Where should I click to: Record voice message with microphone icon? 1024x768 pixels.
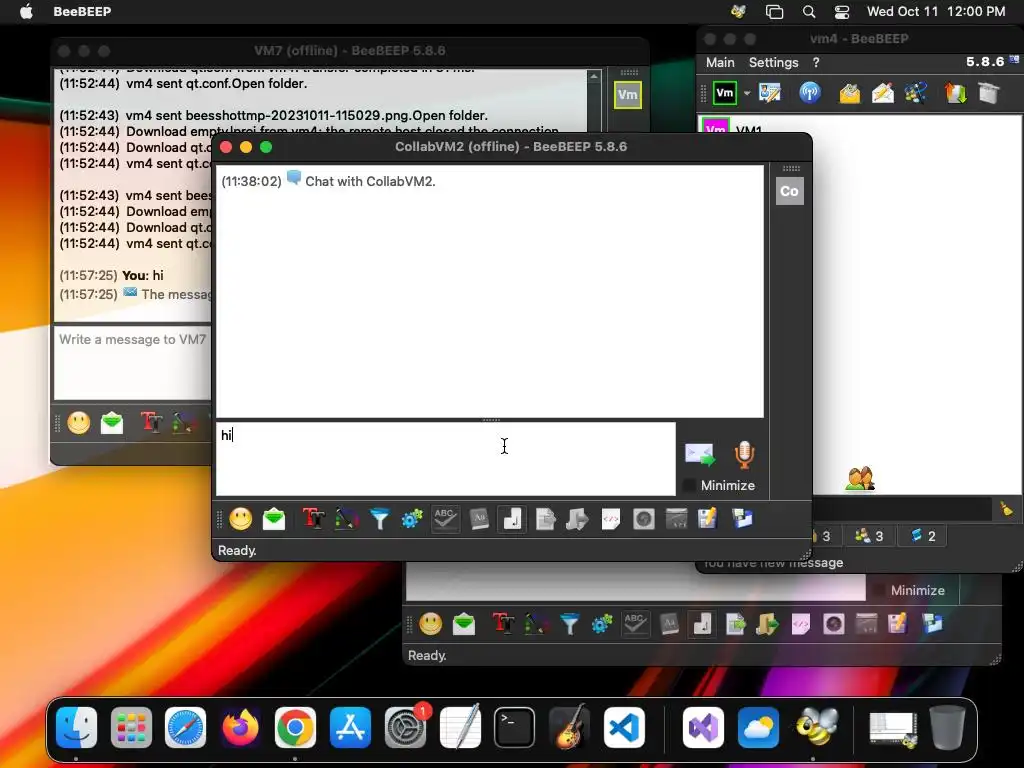tap(744, 455)
